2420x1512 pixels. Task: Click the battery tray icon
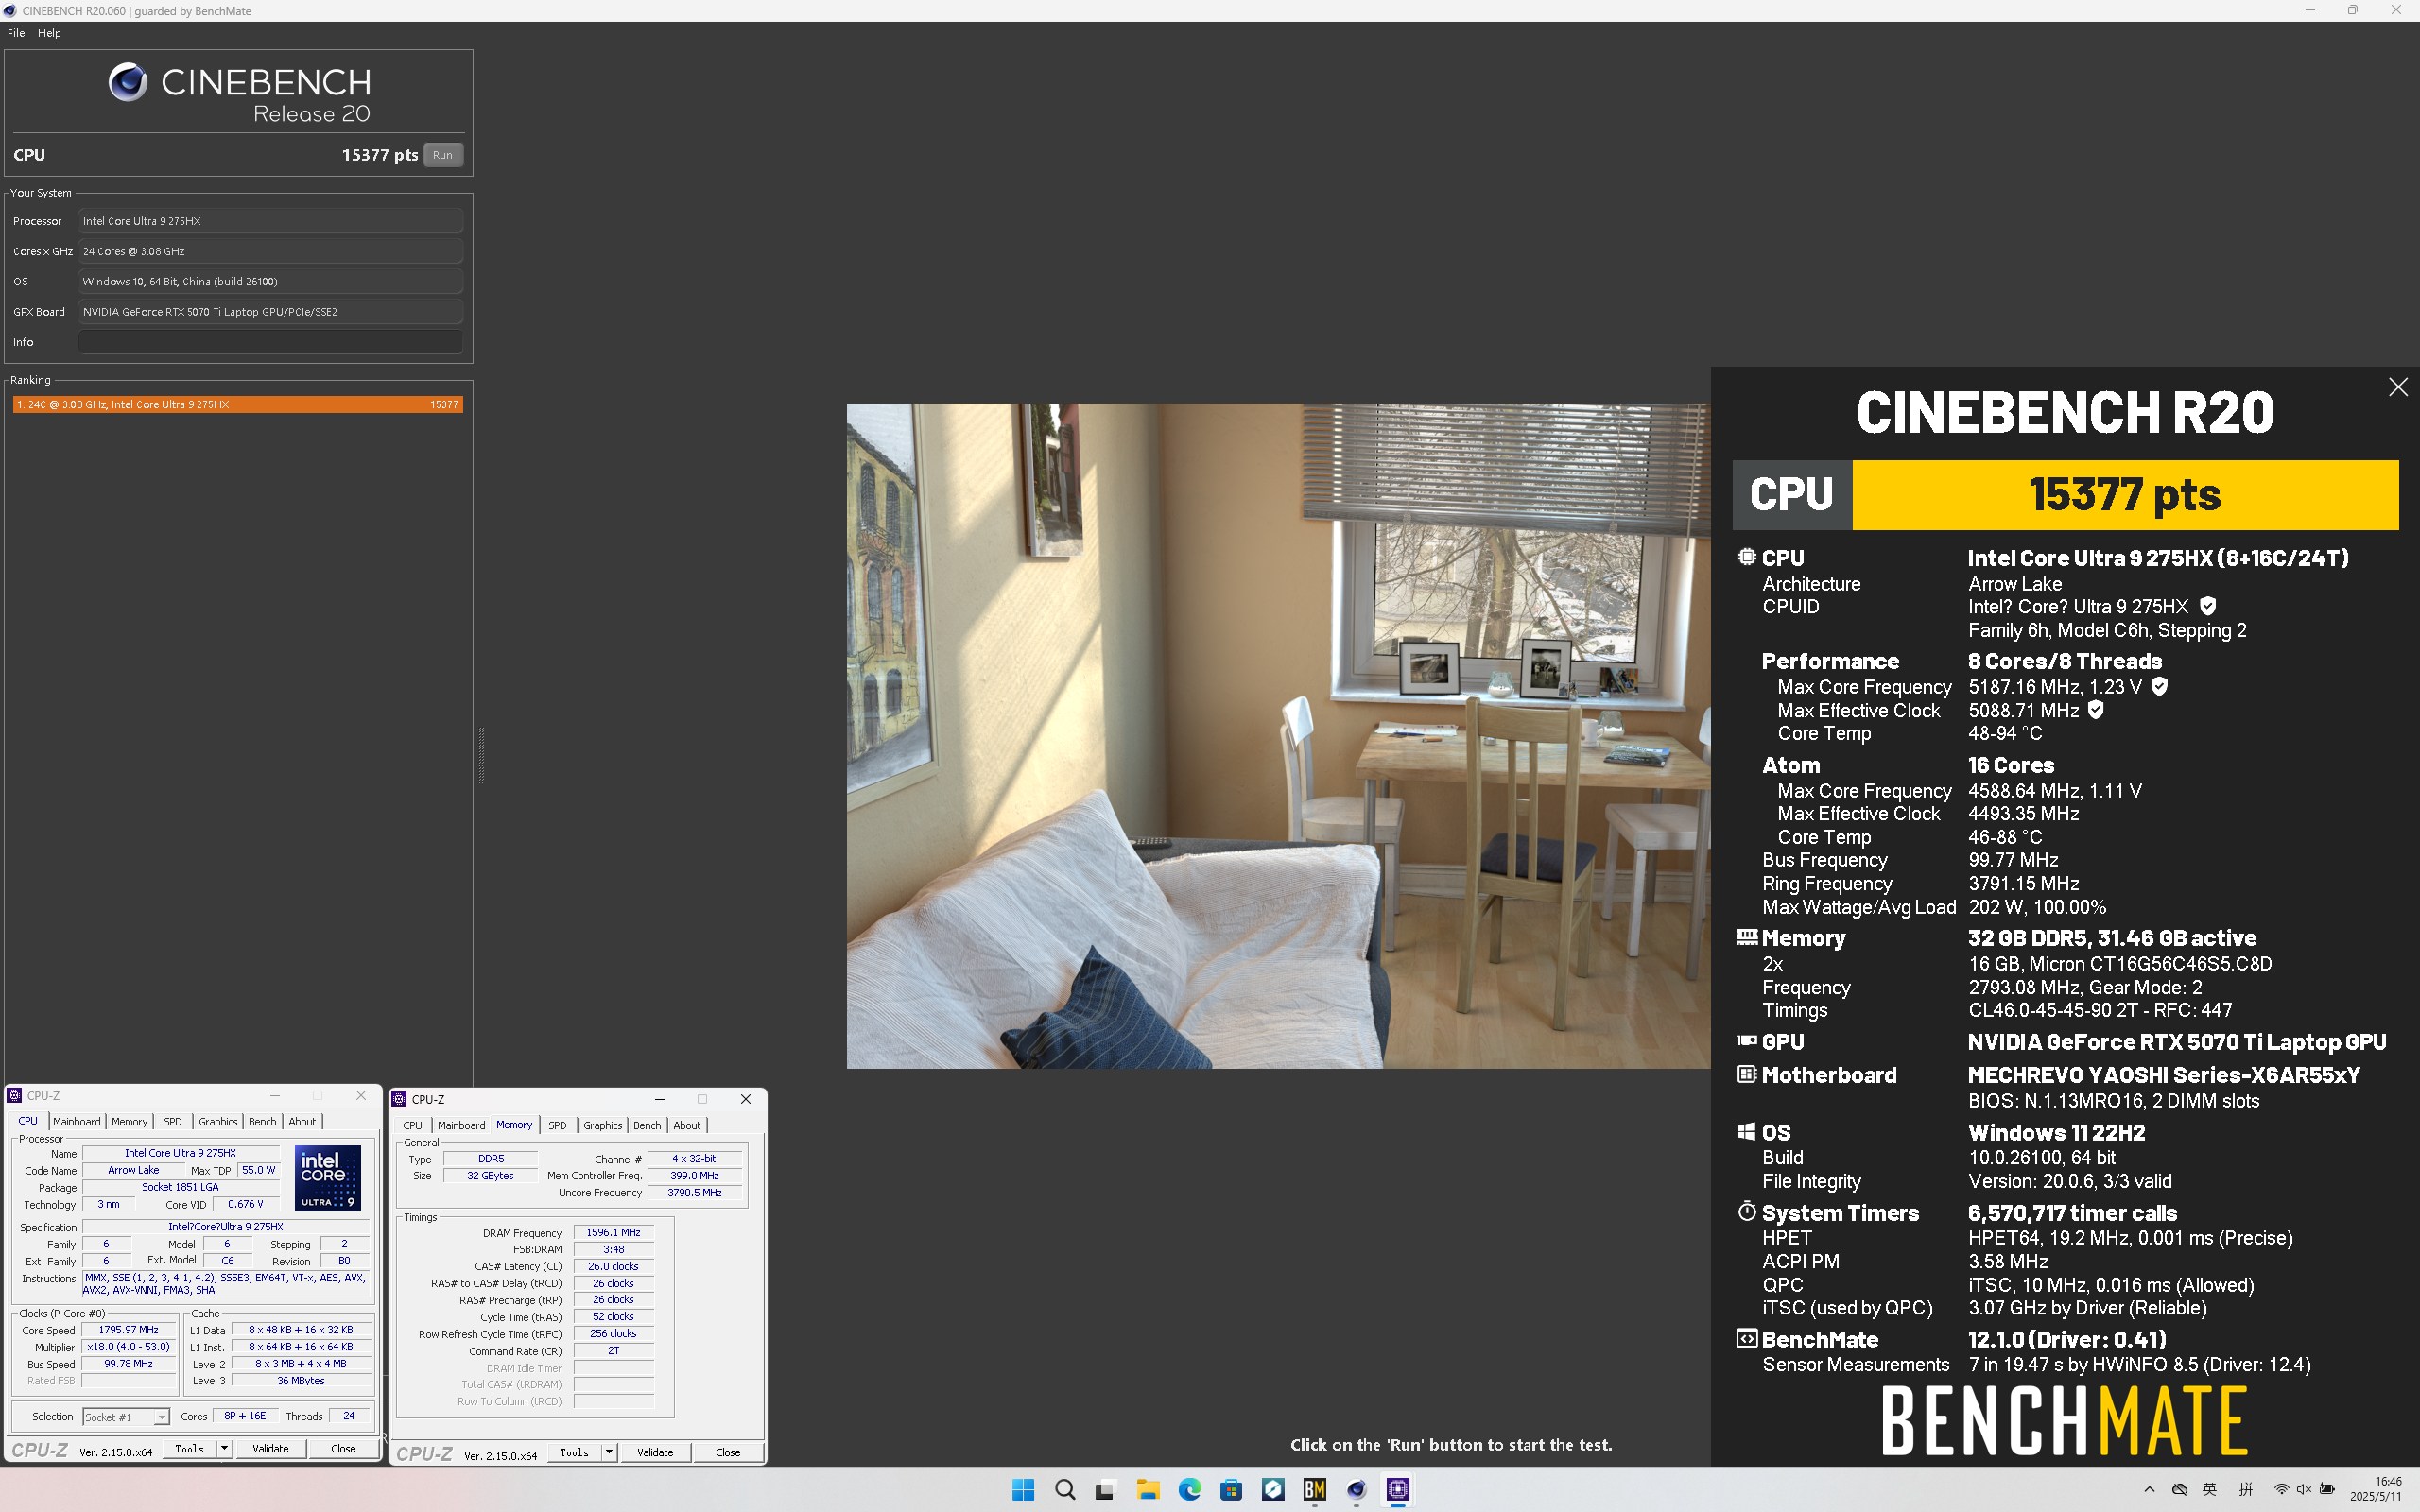coord(2327,1490)
